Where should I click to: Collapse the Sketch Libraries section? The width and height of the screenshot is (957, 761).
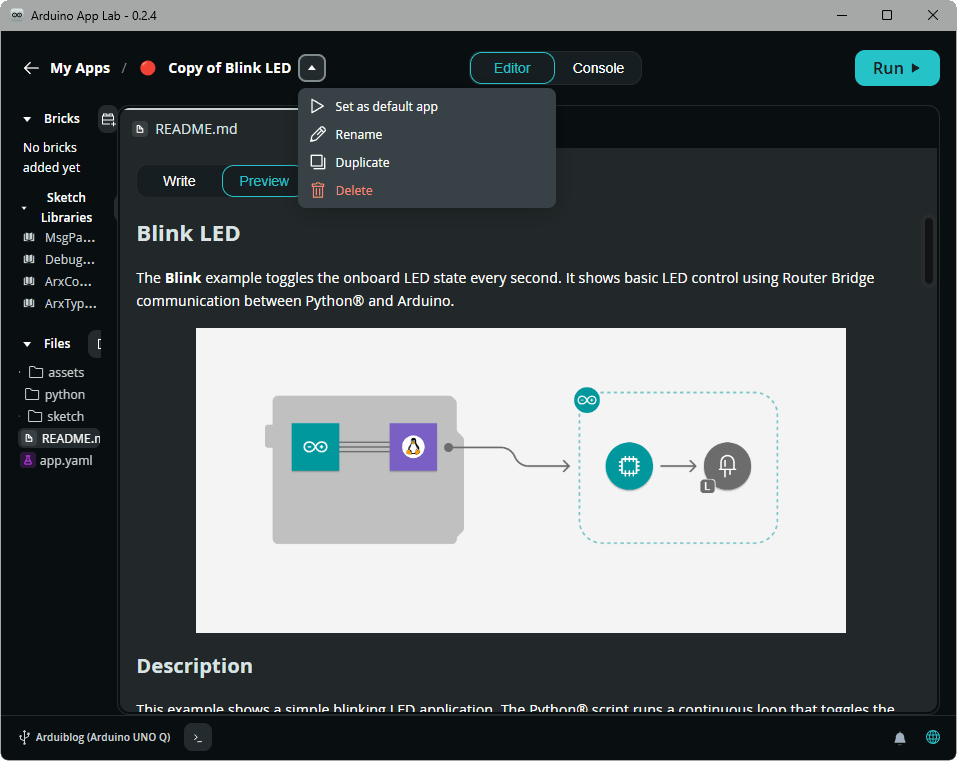24,208
